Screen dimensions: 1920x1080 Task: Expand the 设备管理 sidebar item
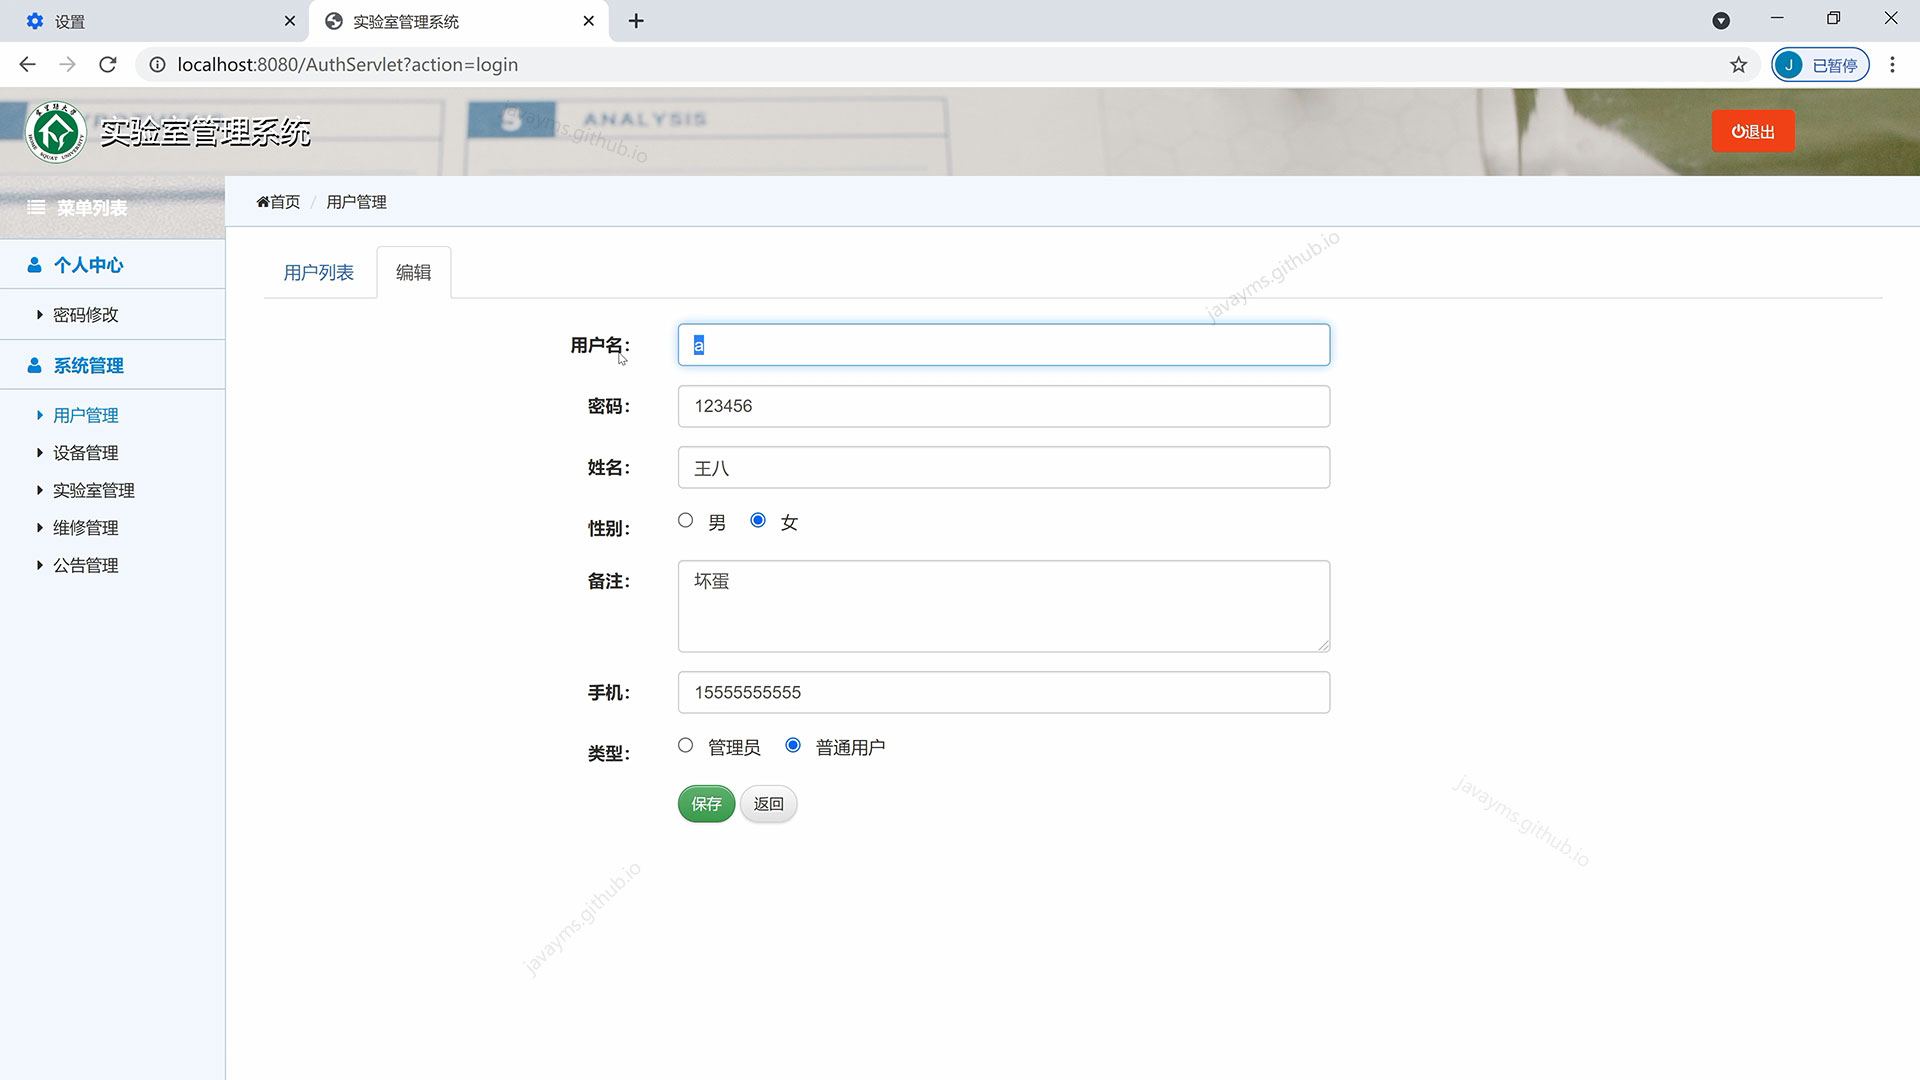point(85,453)
